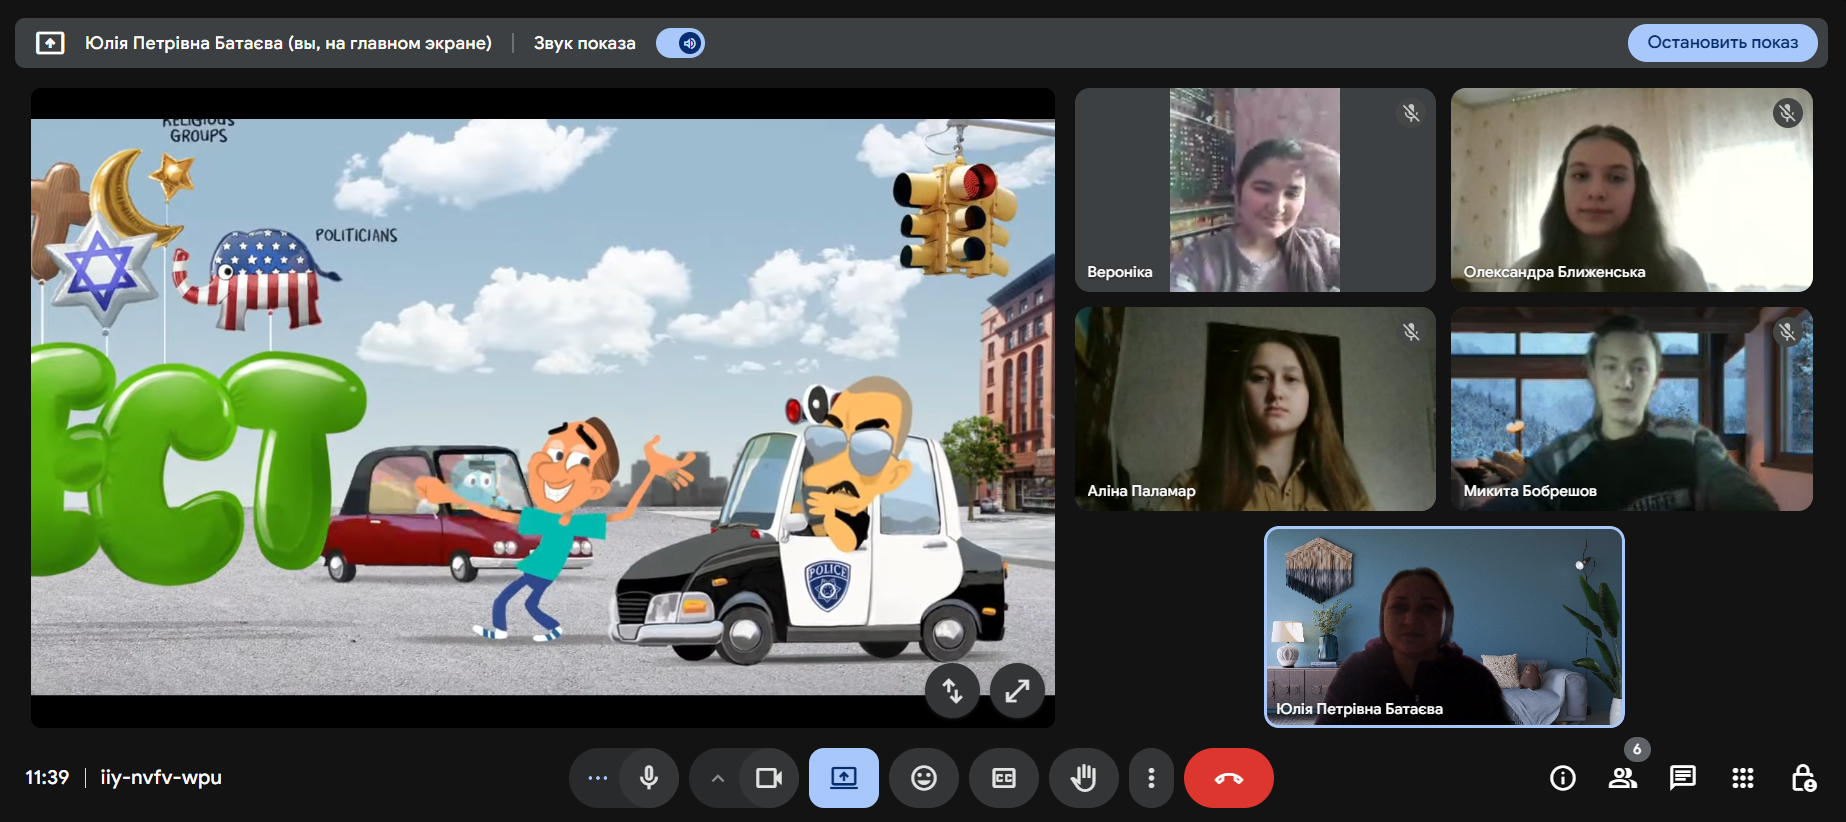1846x822 pixels.
Task: Show the participants list
Action: tap(1622, 778)
